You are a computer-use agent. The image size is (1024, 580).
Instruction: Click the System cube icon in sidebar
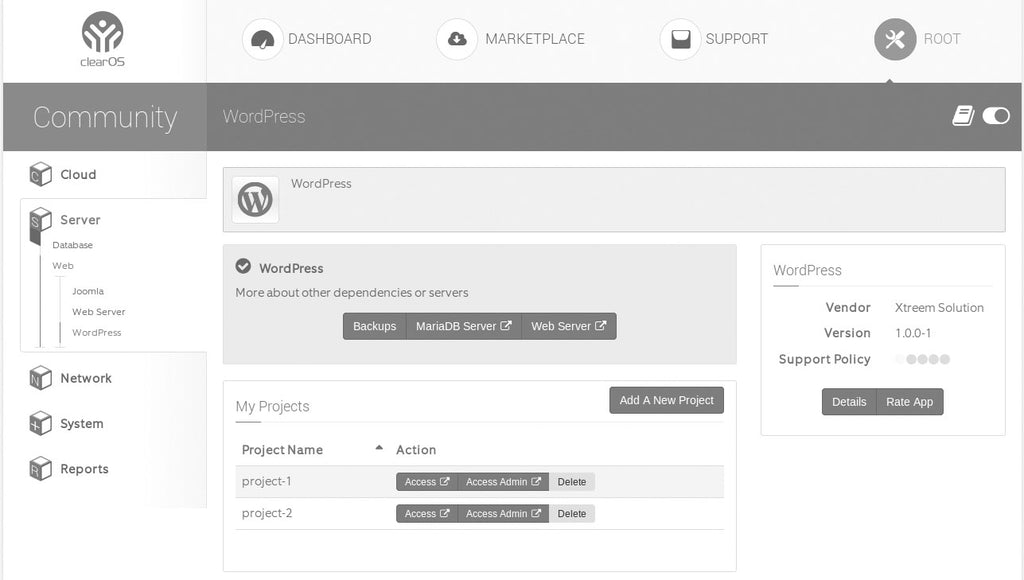tap(40, 423)
